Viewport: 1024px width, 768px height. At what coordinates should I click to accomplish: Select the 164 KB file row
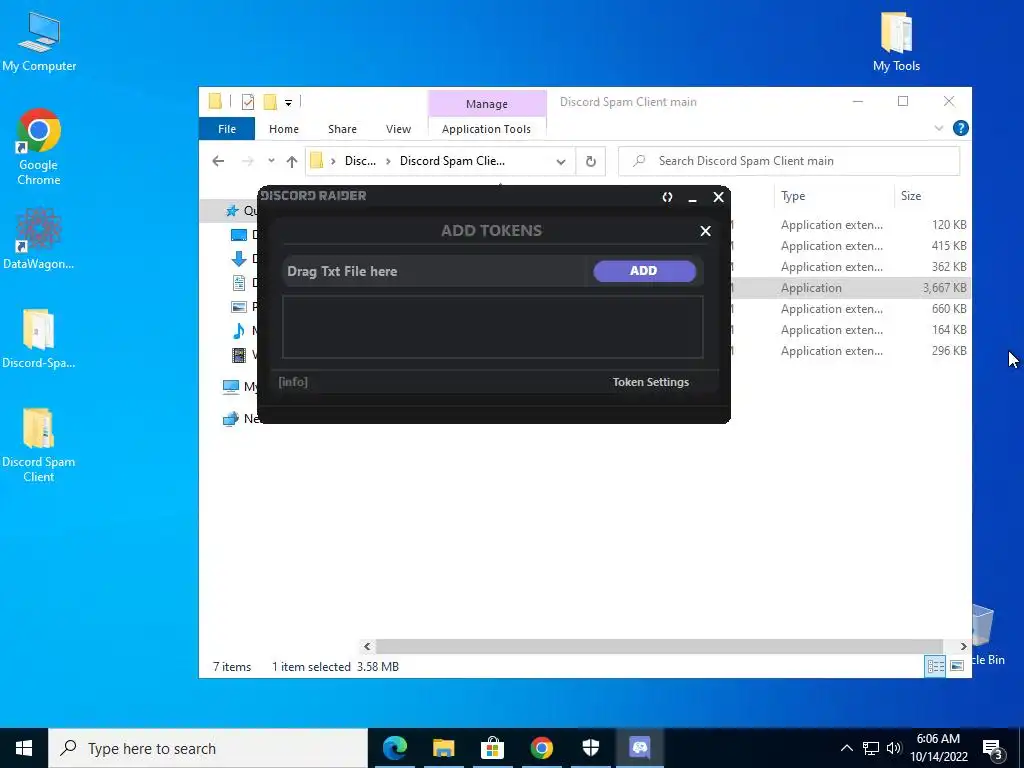click(x=850, y=330)
